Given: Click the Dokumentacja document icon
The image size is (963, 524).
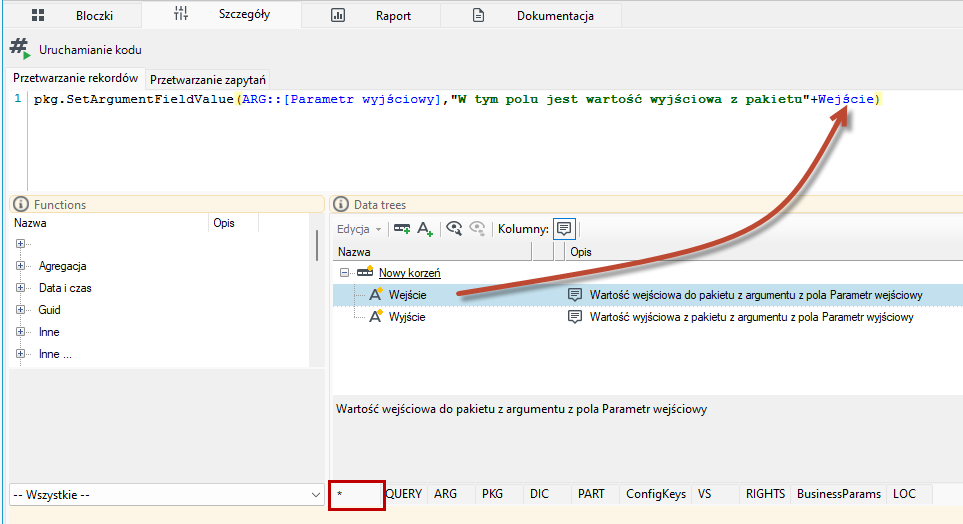Looking at the screenshot, I should tap(478, 15).
